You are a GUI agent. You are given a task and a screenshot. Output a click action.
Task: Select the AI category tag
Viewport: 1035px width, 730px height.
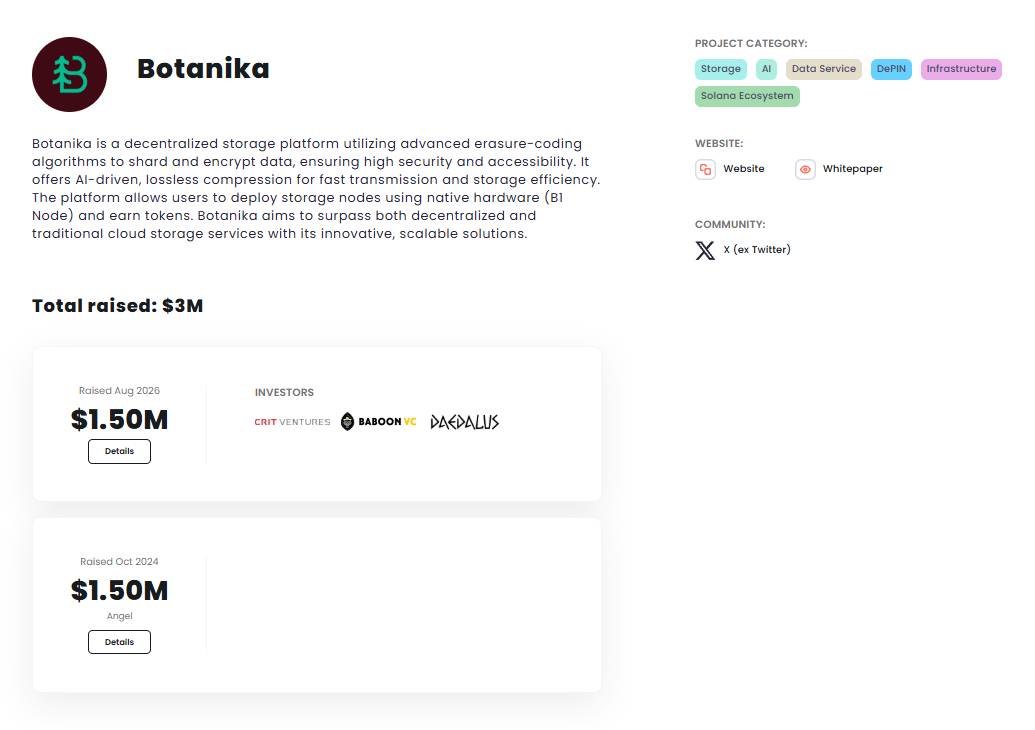click(x=766, y=69)
